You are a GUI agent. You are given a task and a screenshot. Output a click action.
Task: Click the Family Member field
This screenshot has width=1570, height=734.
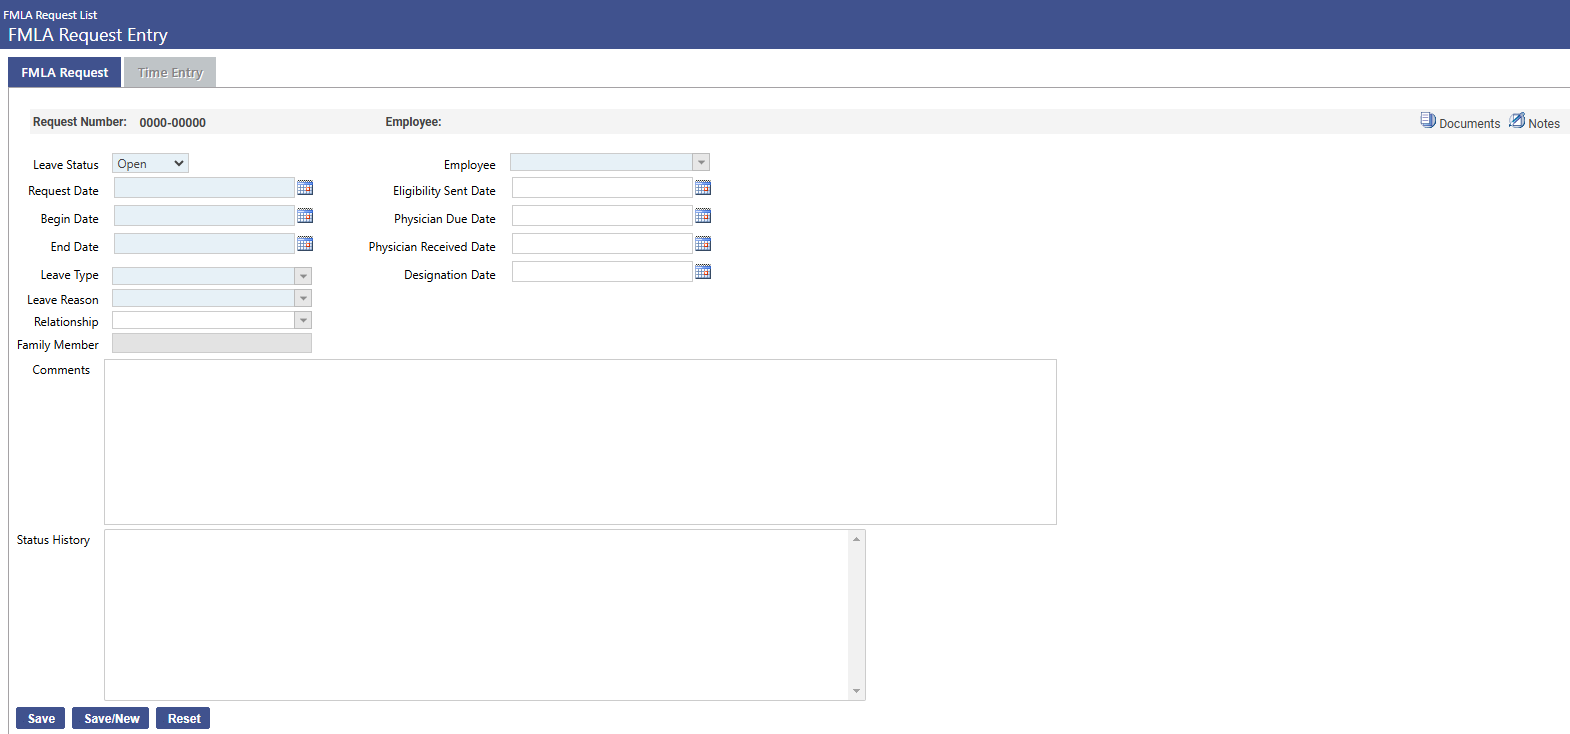click(x=212, y=343)
